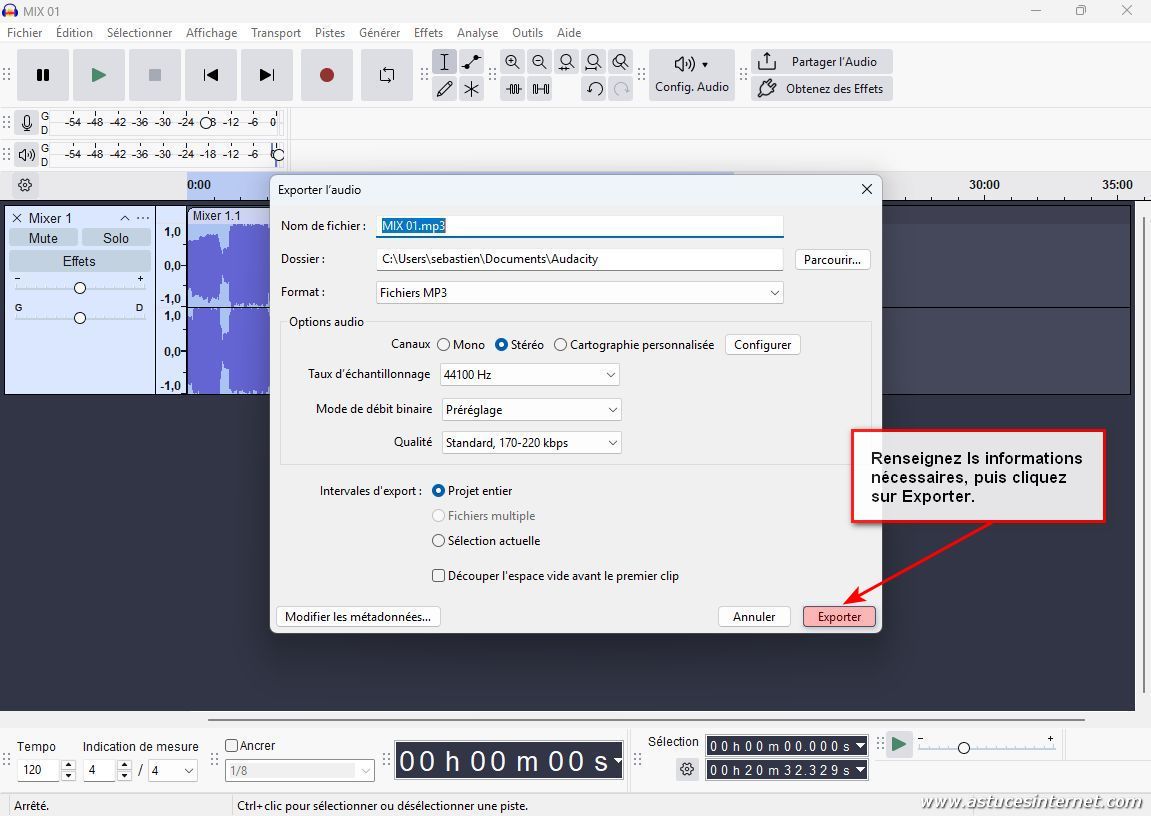Enable Découper l'espace vide checkbox

(x=438, y=576)
